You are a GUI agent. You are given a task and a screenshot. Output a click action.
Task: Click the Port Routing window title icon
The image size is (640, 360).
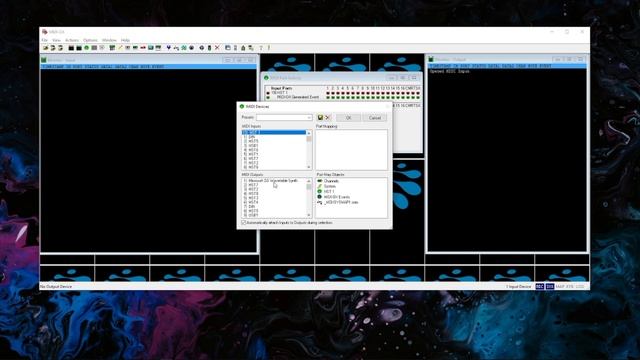pos(266,78)
